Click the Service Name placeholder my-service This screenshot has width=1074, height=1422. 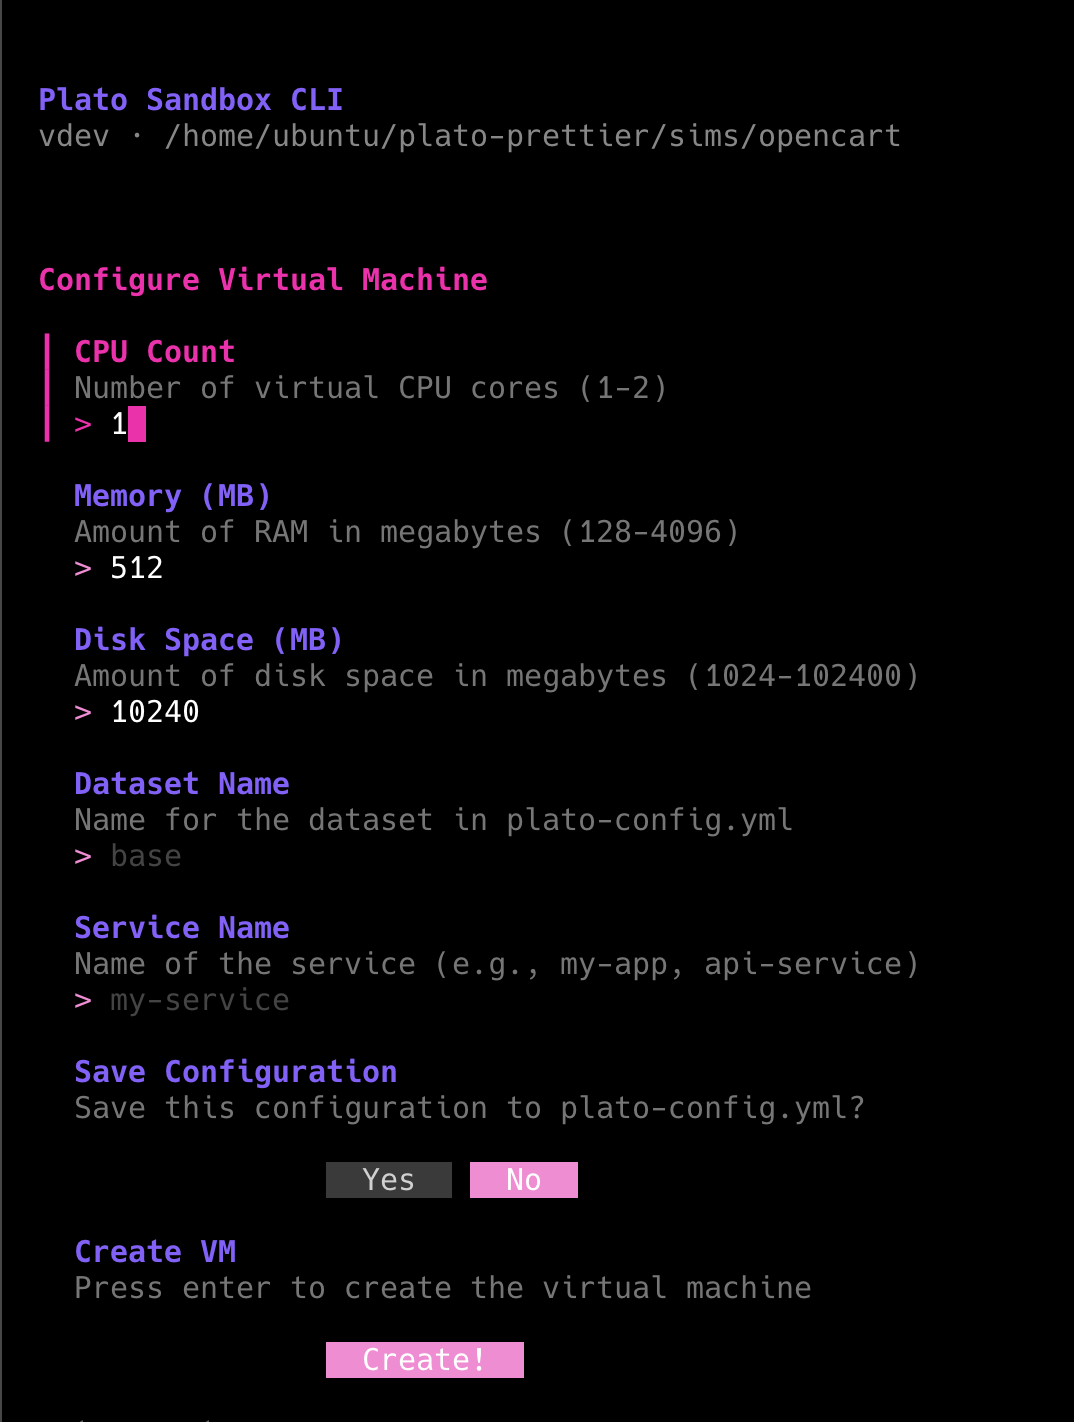[x=199, y=1000]
